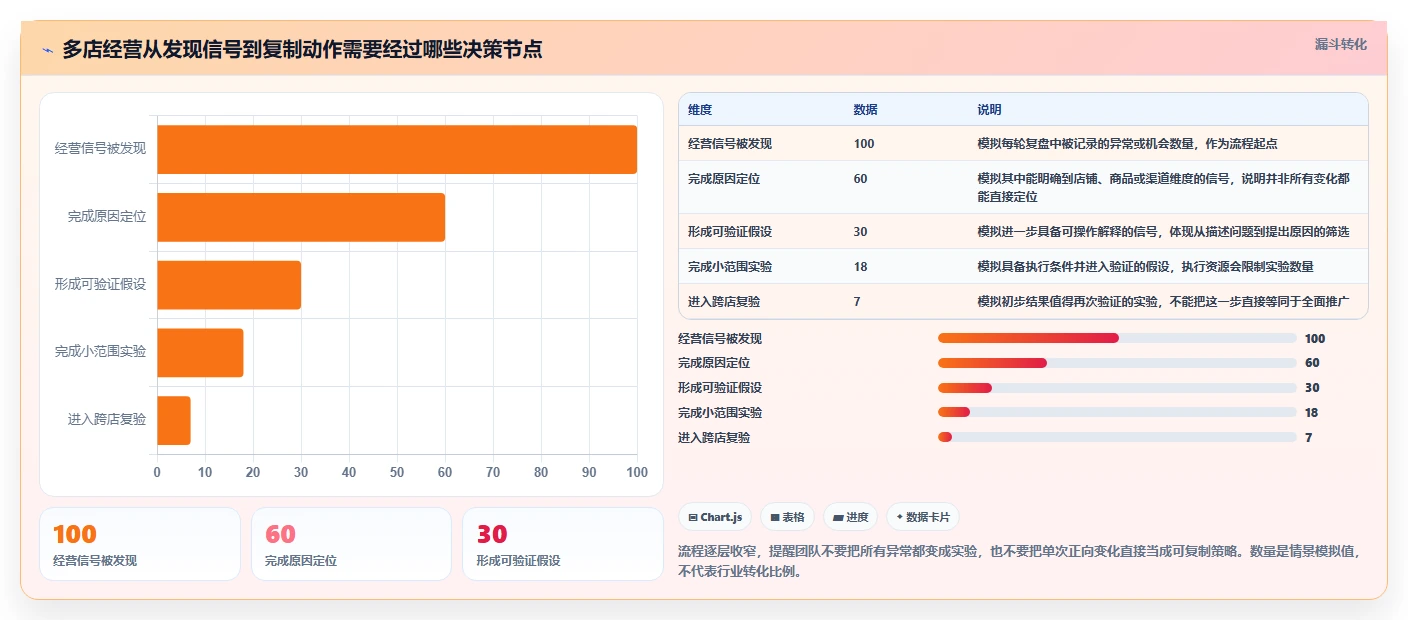Open the data card showing 30

[x=563, y=544]
